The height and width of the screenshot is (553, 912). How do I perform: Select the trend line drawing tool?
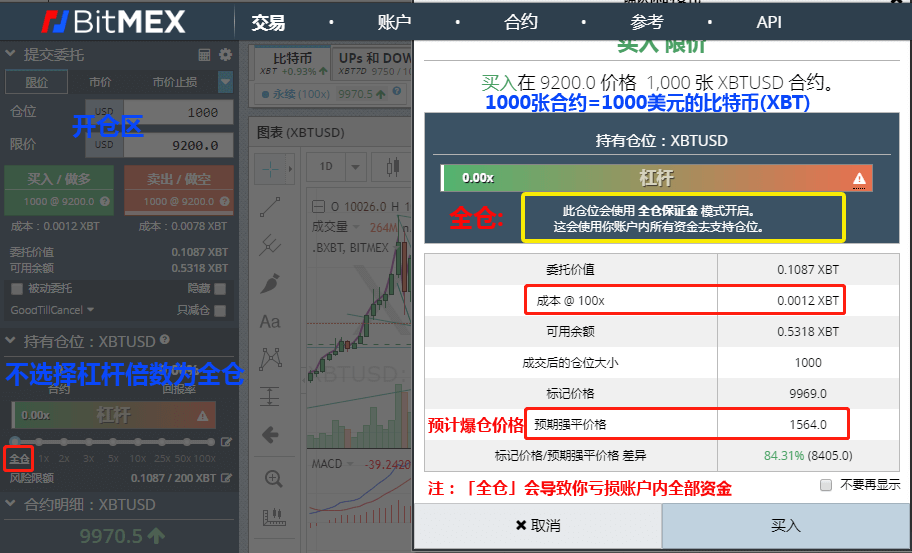click(x=270, y=208)
